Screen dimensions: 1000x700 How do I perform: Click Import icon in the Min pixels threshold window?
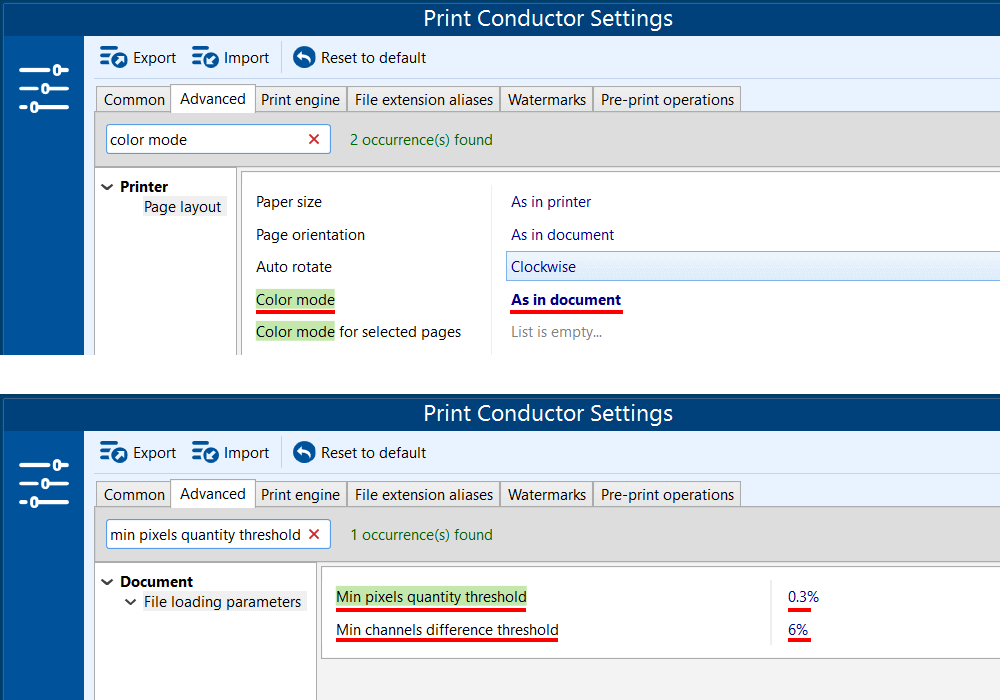click(x=206, y=453)
